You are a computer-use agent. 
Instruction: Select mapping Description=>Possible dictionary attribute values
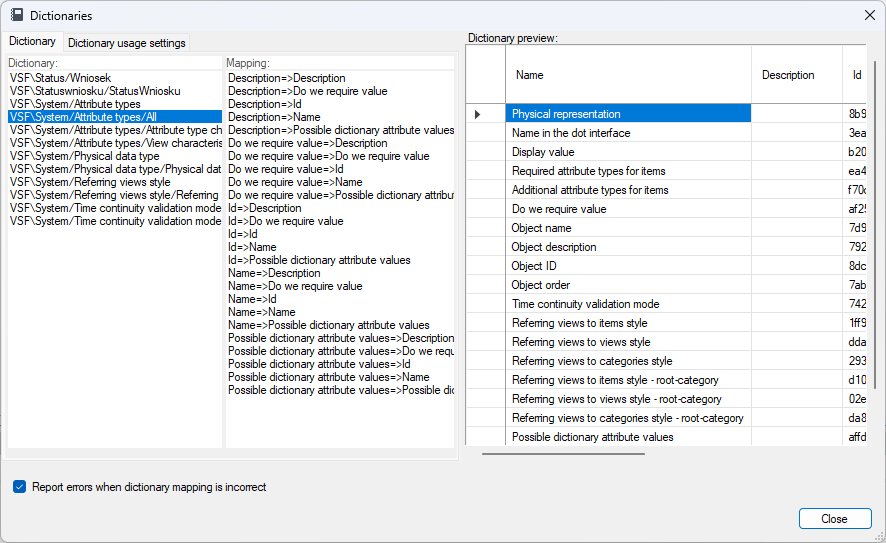(x=340, y=130)
